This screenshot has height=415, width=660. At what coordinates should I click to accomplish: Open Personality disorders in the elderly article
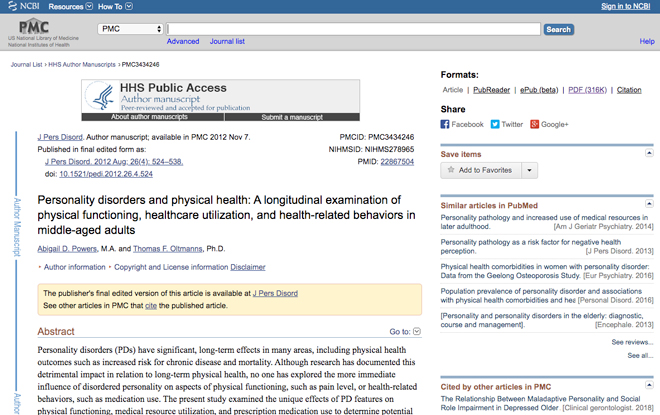tap(542, 320)
